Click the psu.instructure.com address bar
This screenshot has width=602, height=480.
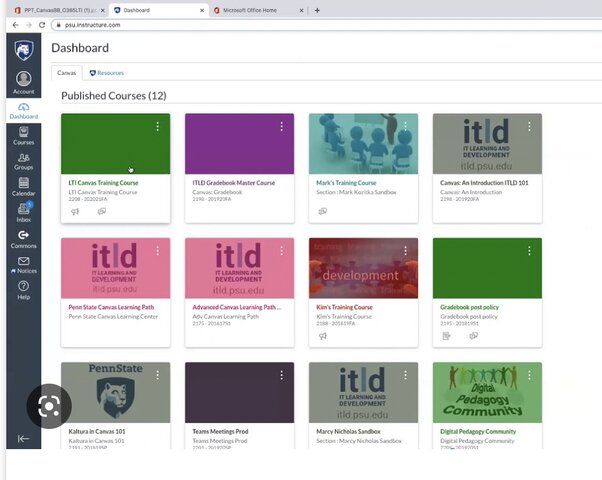pyautogui.click(x=326, y=25)
